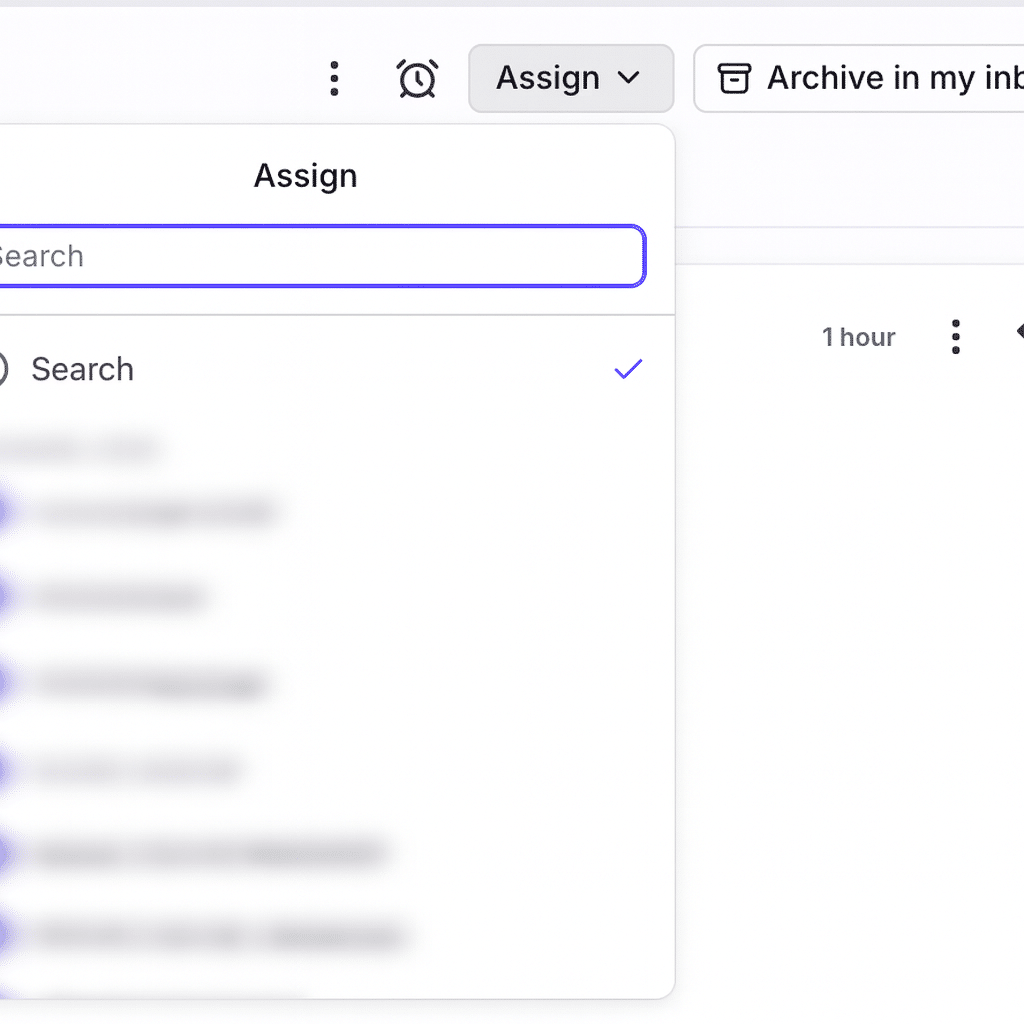Click the arrow icon right of message menu
This screenshot has height=1024, width=1024.
(x=1018, y=332)
